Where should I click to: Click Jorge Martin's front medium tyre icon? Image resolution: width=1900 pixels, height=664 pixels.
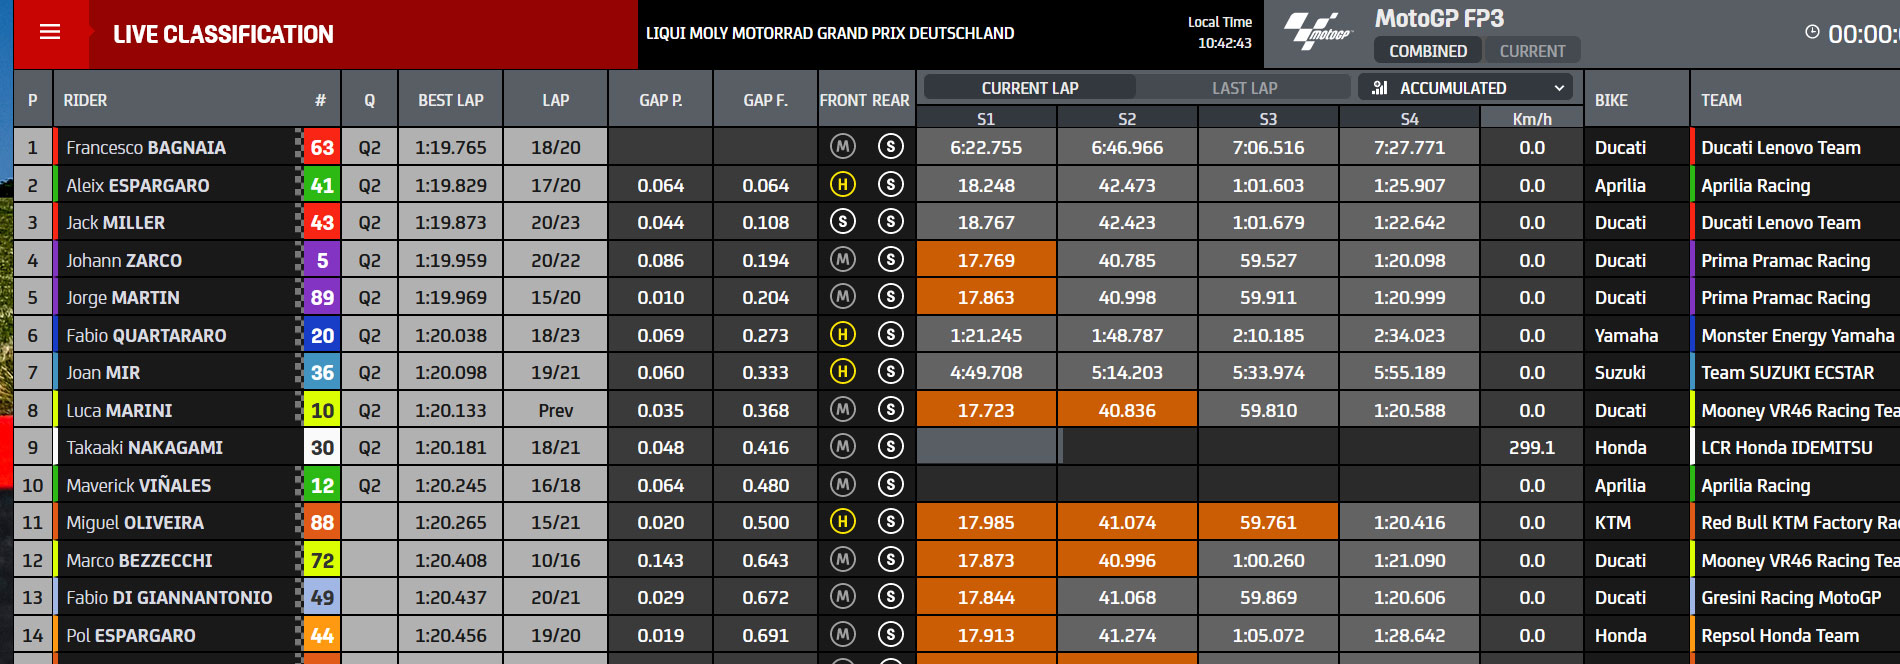[843, 297]
